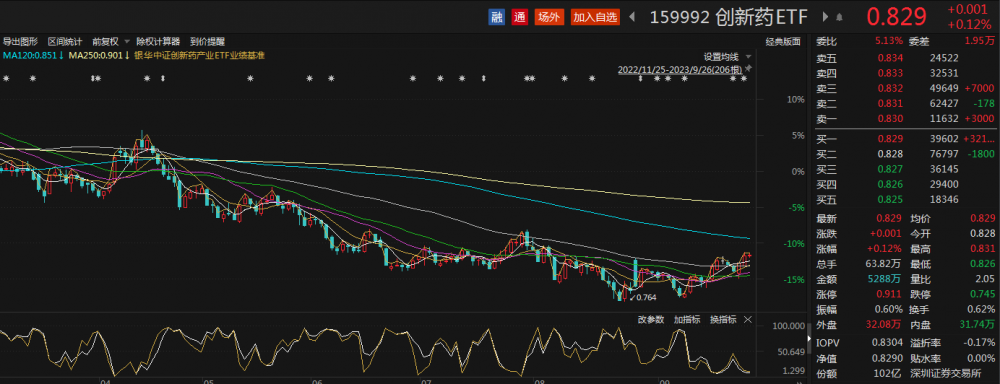This screenshot has width=1000, height=384.
Task: Go to next stock with right arrow
Action: [x=825, y=17]
